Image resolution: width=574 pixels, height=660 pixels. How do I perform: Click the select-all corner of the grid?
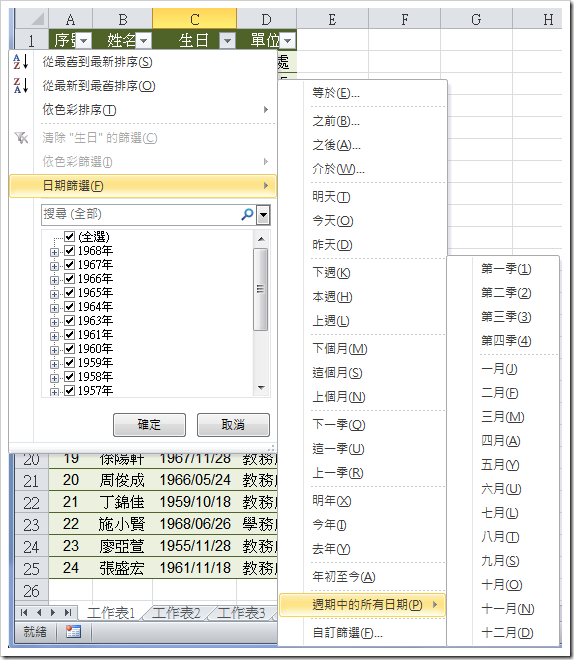point(32,19)
